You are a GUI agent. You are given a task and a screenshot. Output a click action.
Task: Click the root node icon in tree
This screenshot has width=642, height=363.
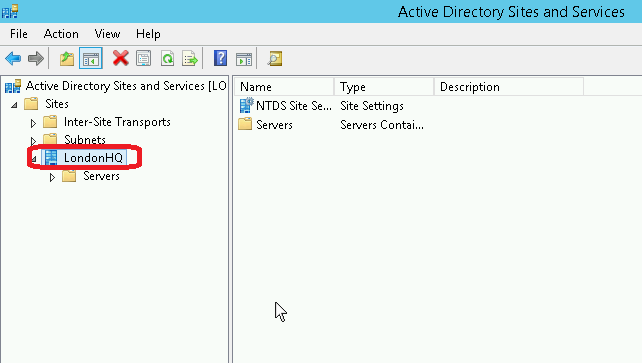(13, 86)
